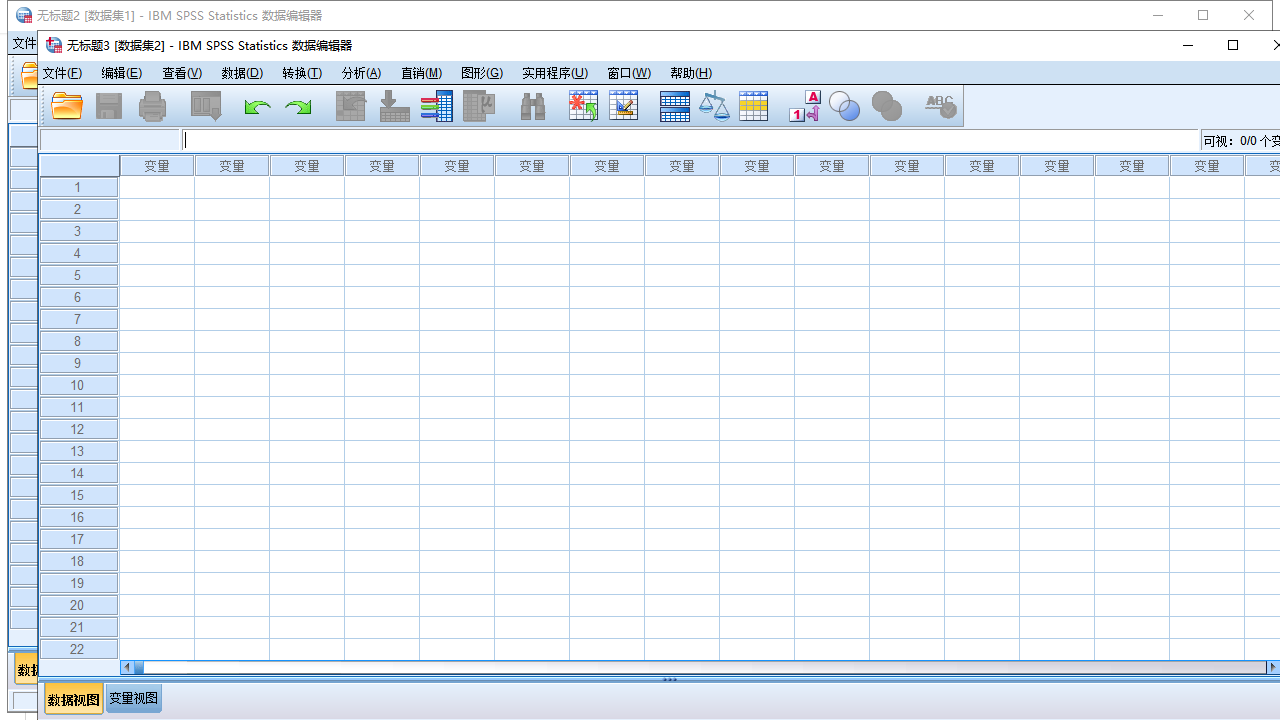Switch to 数据视图 tab
This screenshot has width=1280, height=720.
(74, 700)
